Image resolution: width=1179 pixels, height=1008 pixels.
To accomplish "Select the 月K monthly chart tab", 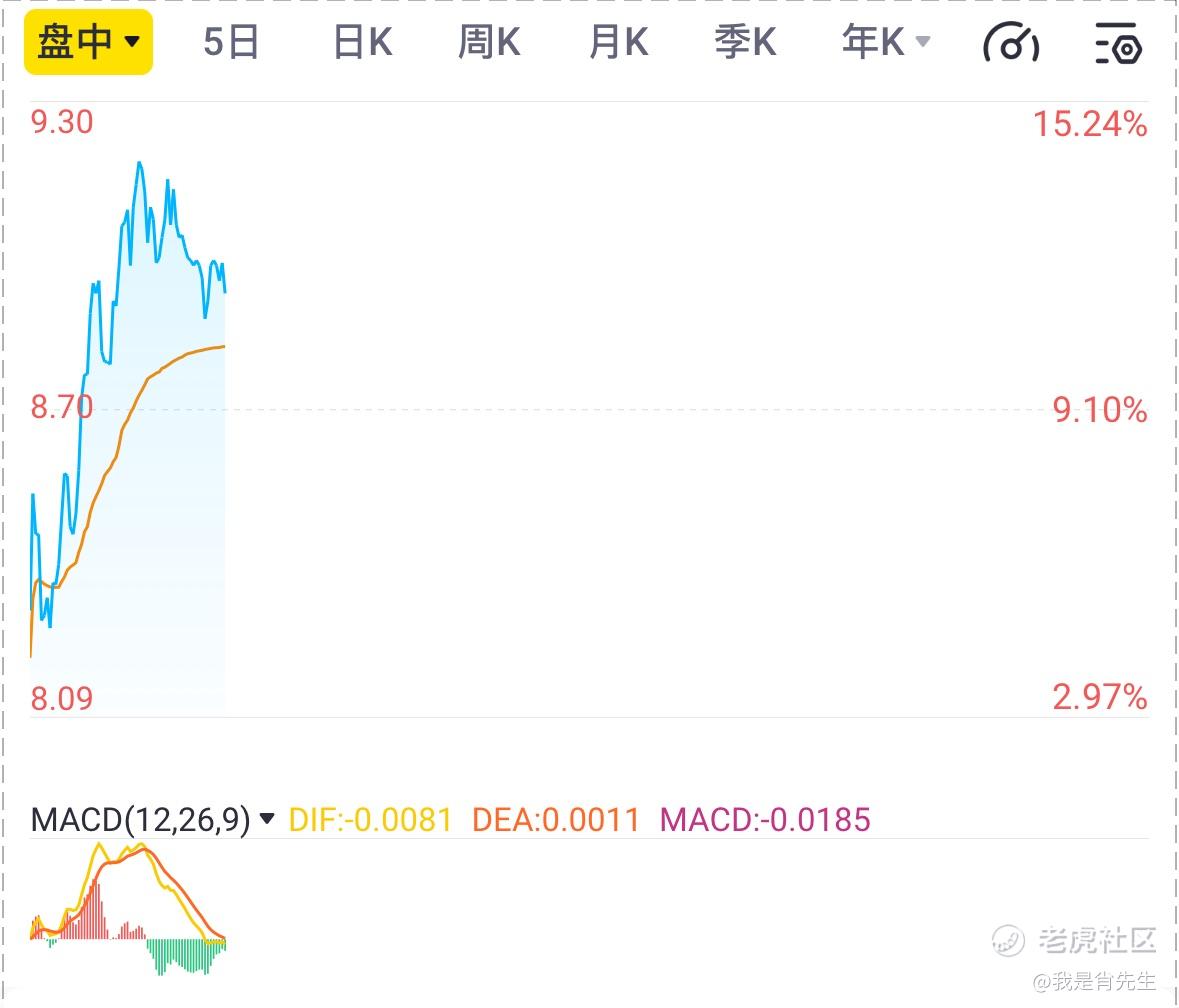I will [618, 42].
